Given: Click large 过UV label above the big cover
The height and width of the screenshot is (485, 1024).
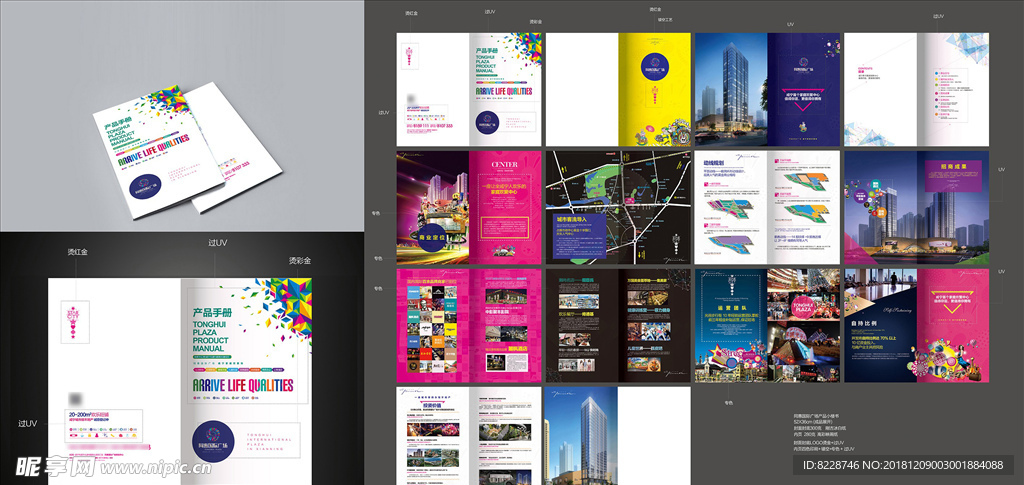Looking at the screenshot, I should point(217,242).
